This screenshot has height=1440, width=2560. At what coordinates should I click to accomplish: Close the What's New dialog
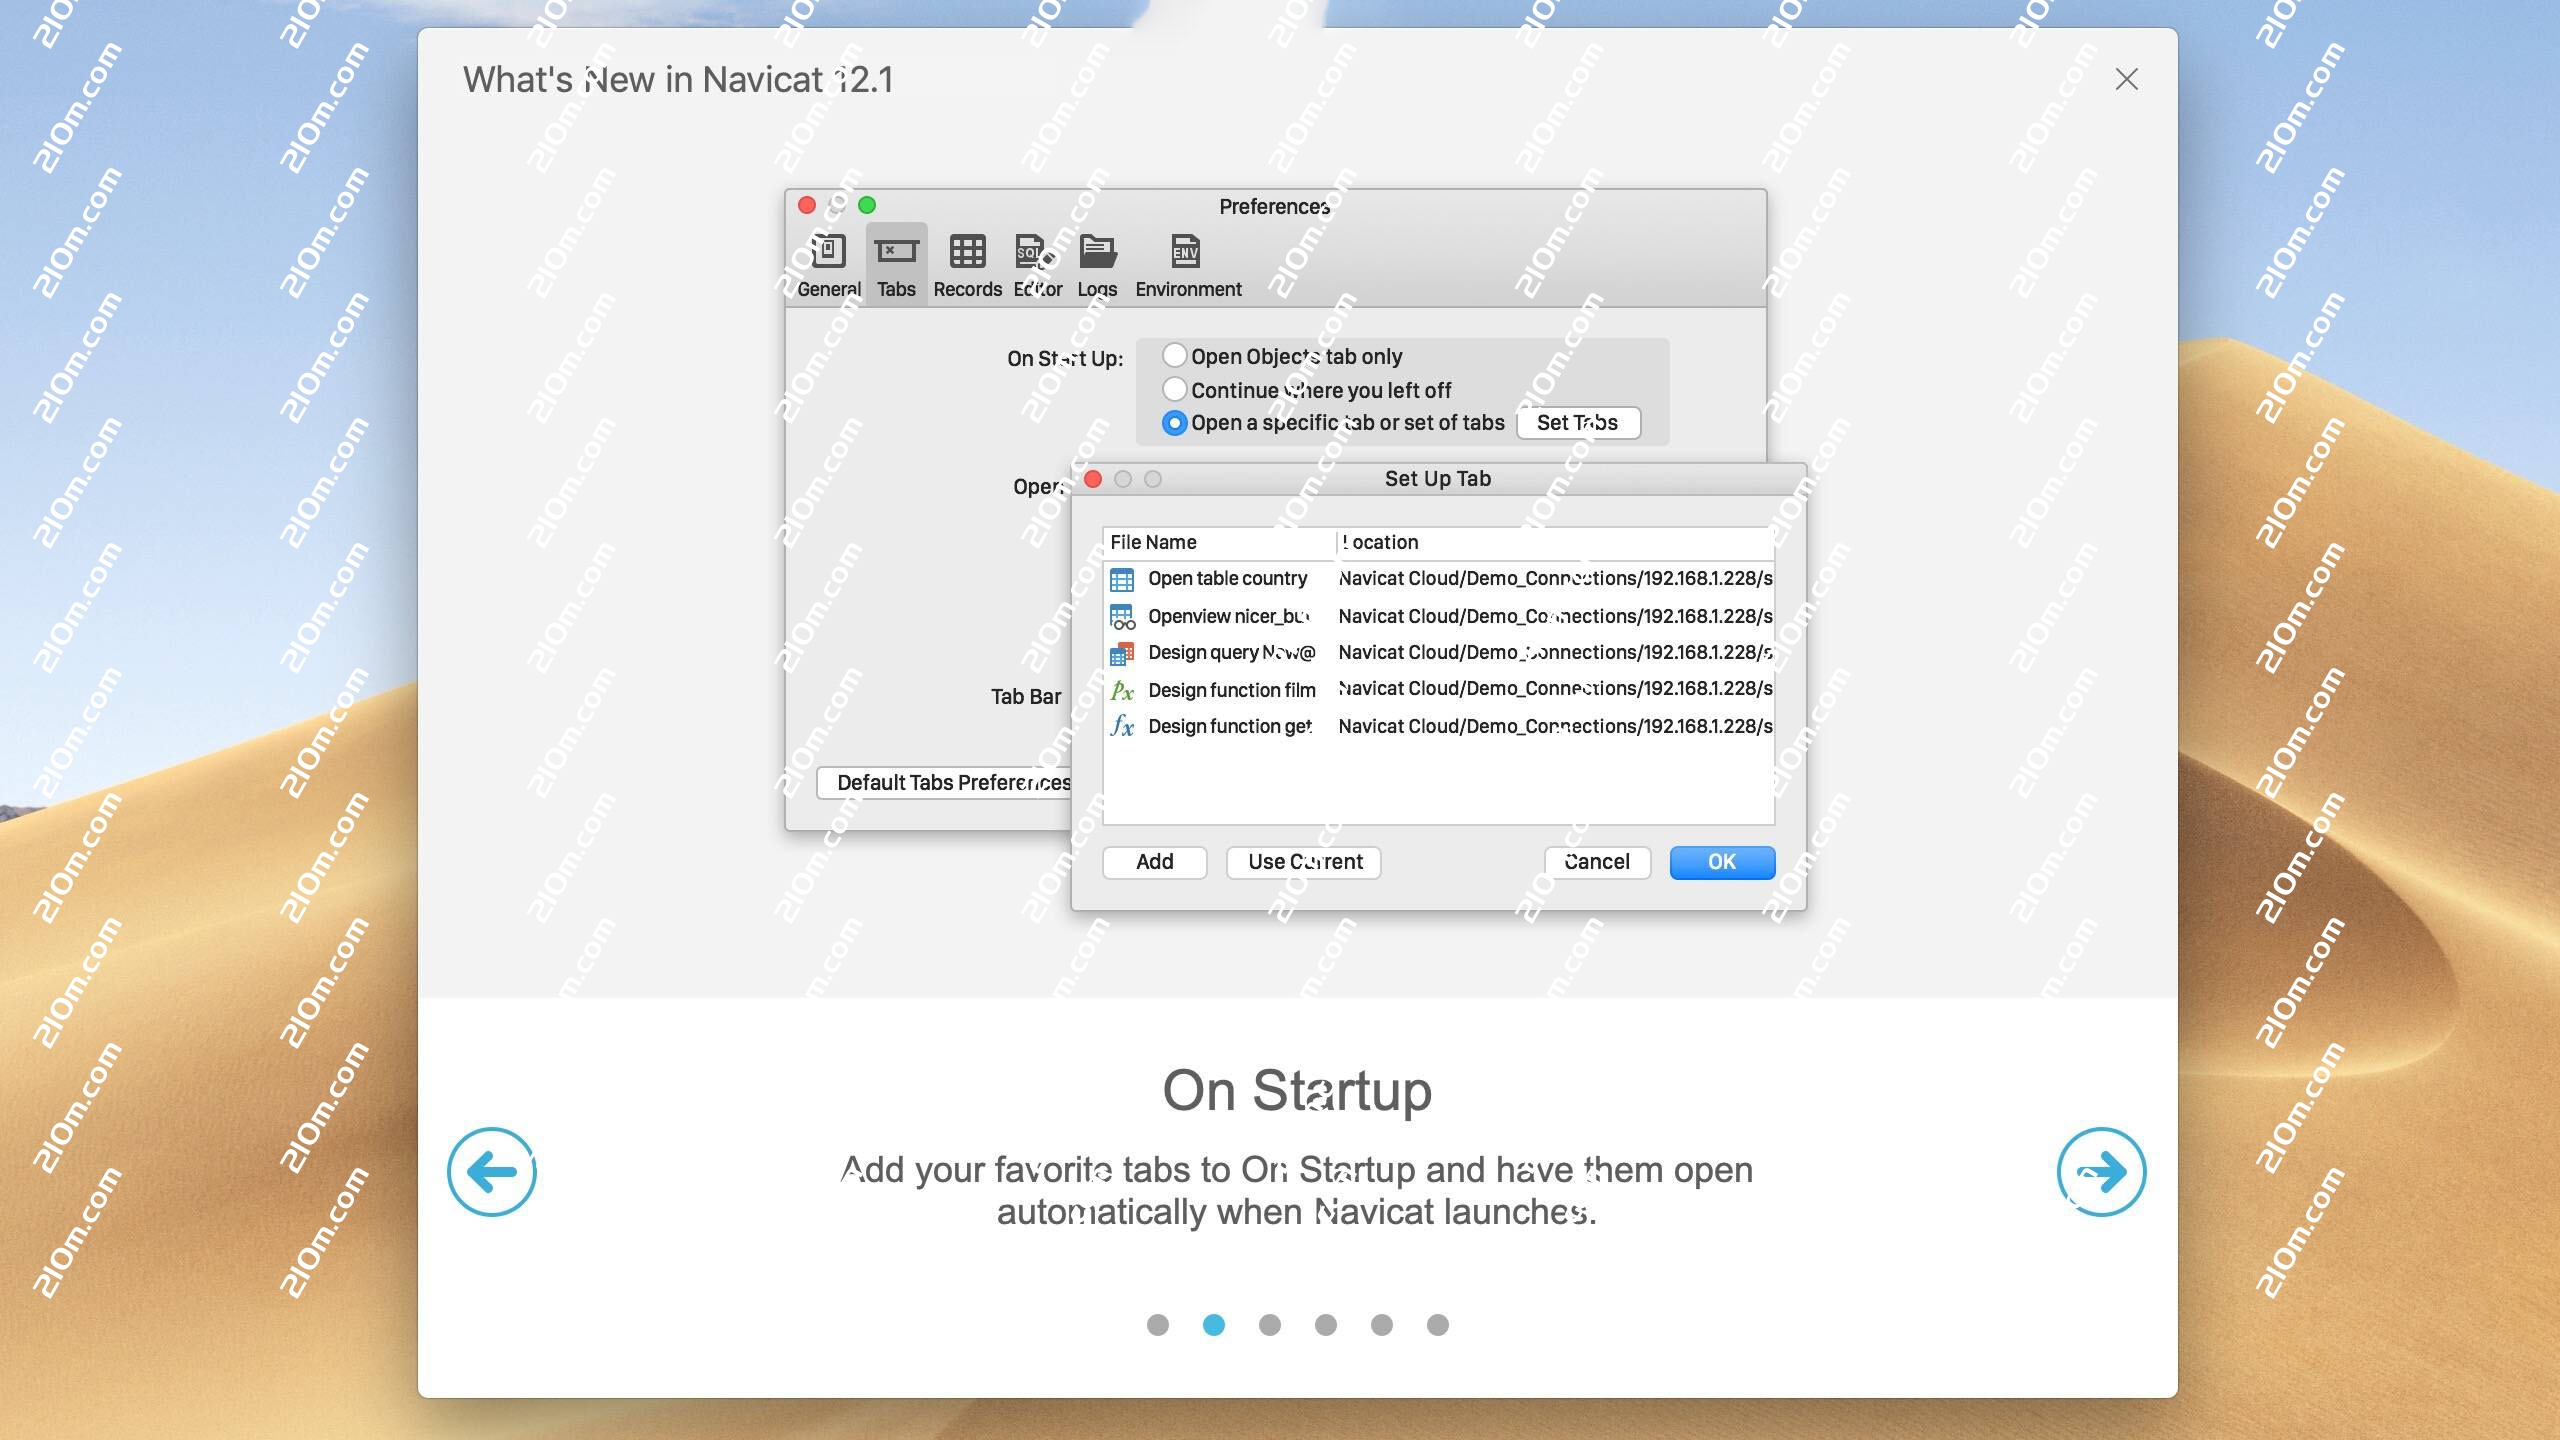click(2126, 80)
